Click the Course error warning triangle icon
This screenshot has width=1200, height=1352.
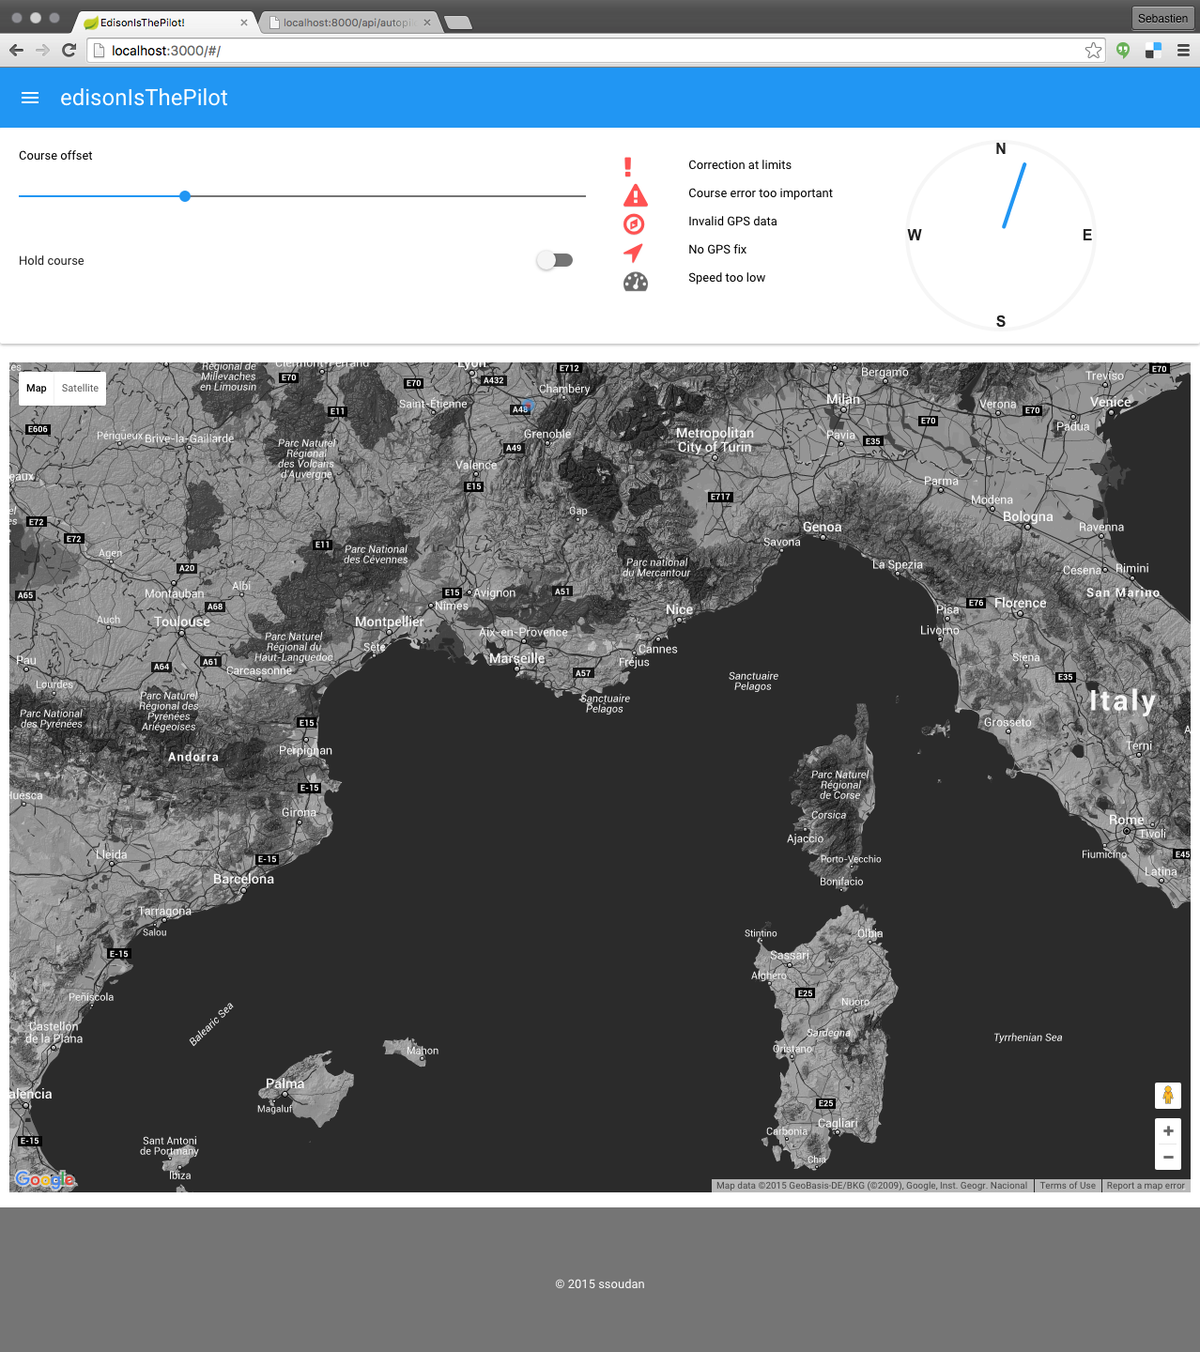(635, 195)
